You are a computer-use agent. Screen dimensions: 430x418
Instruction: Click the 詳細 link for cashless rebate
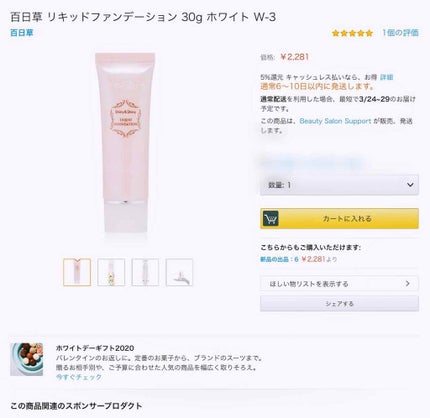coord(387,77)
